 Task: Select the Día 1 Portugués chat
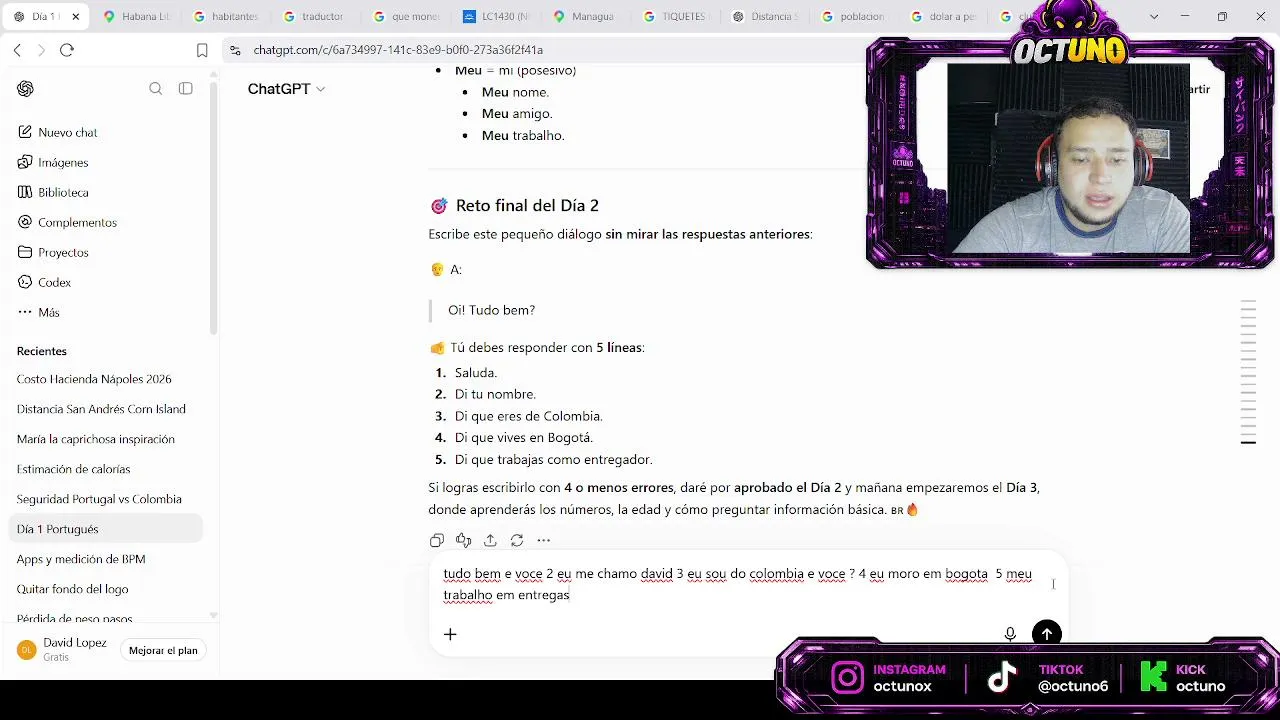click(106, 529)
